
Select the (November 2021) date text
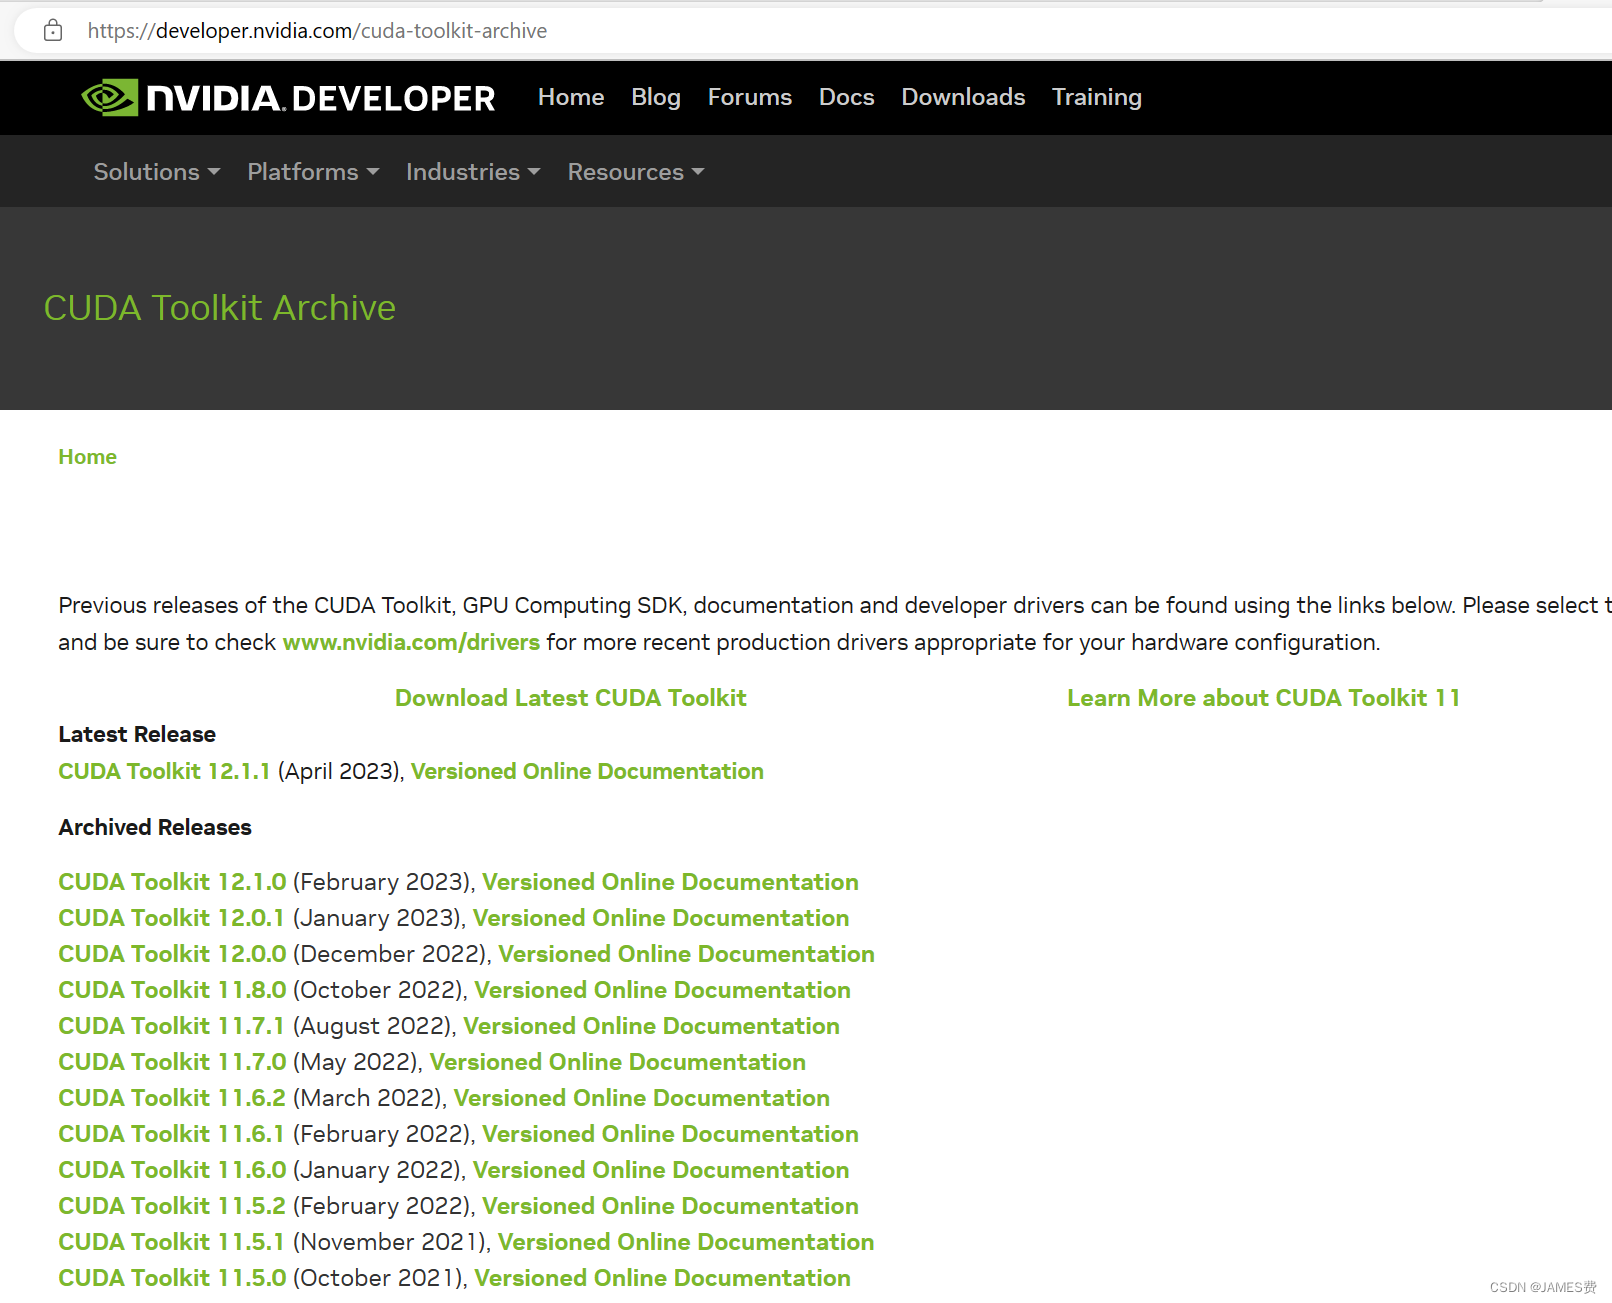(x=391, y=1242)
